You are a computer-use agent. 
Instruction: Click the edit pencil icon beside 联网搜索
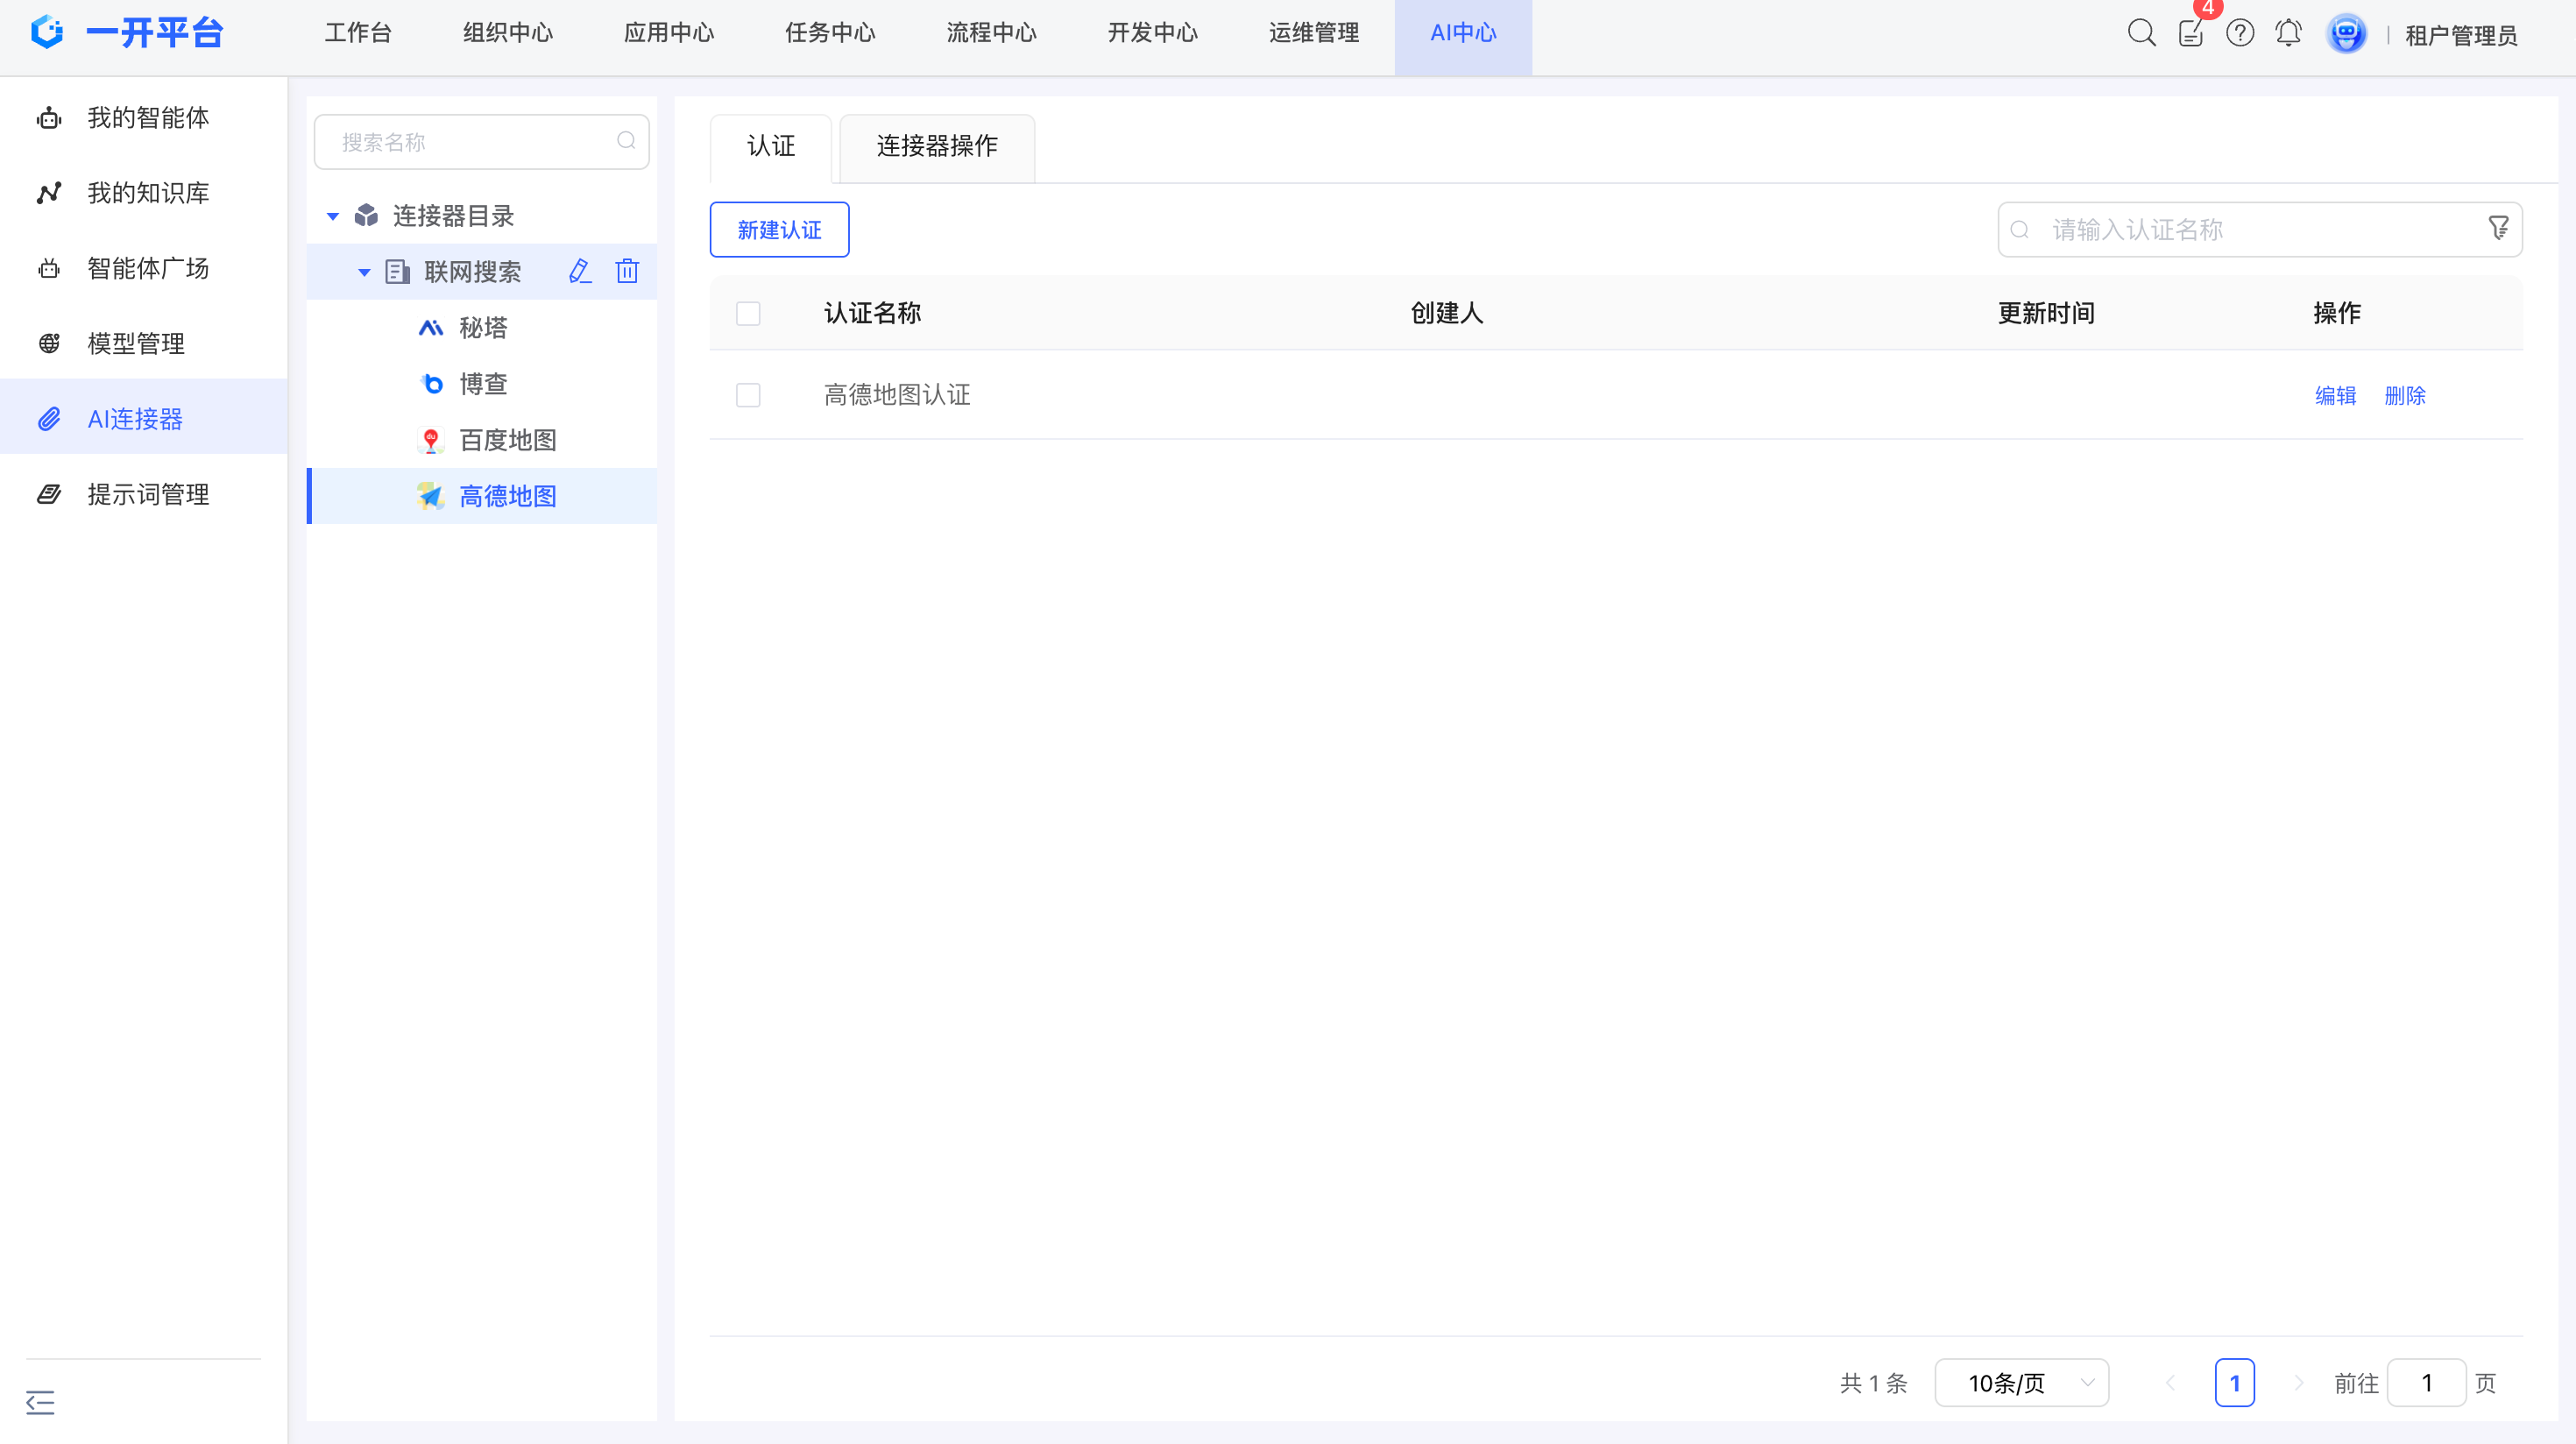coord(580,271)
